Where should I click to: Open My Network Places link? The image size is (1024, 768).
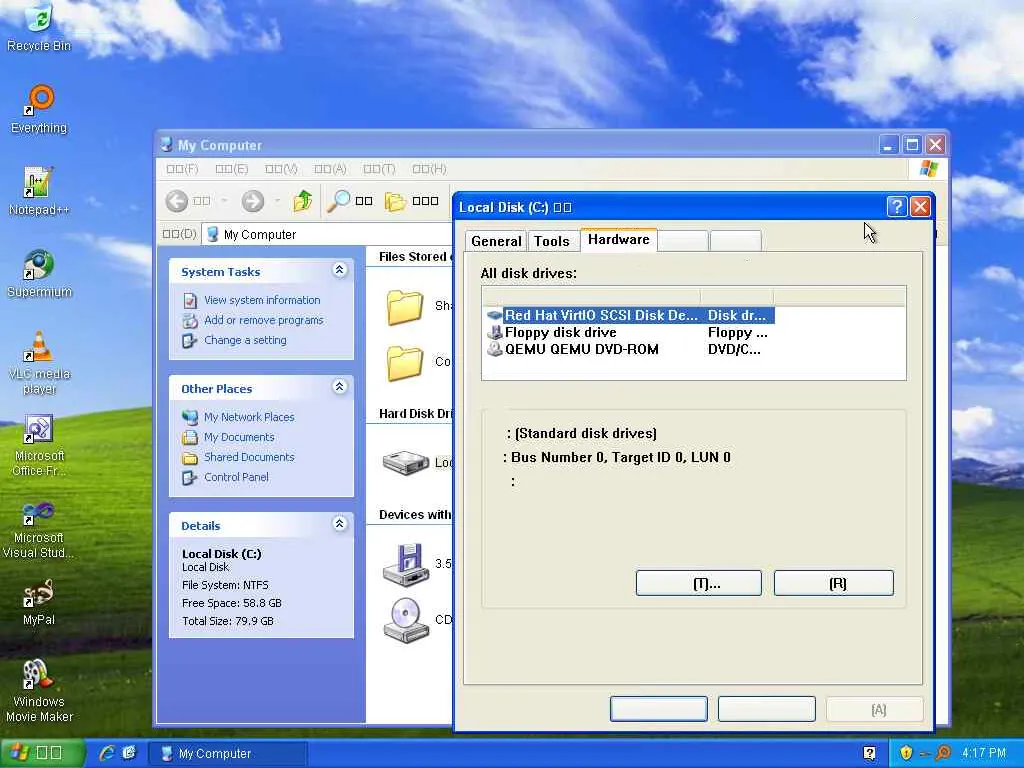click(x=249, y=417)
